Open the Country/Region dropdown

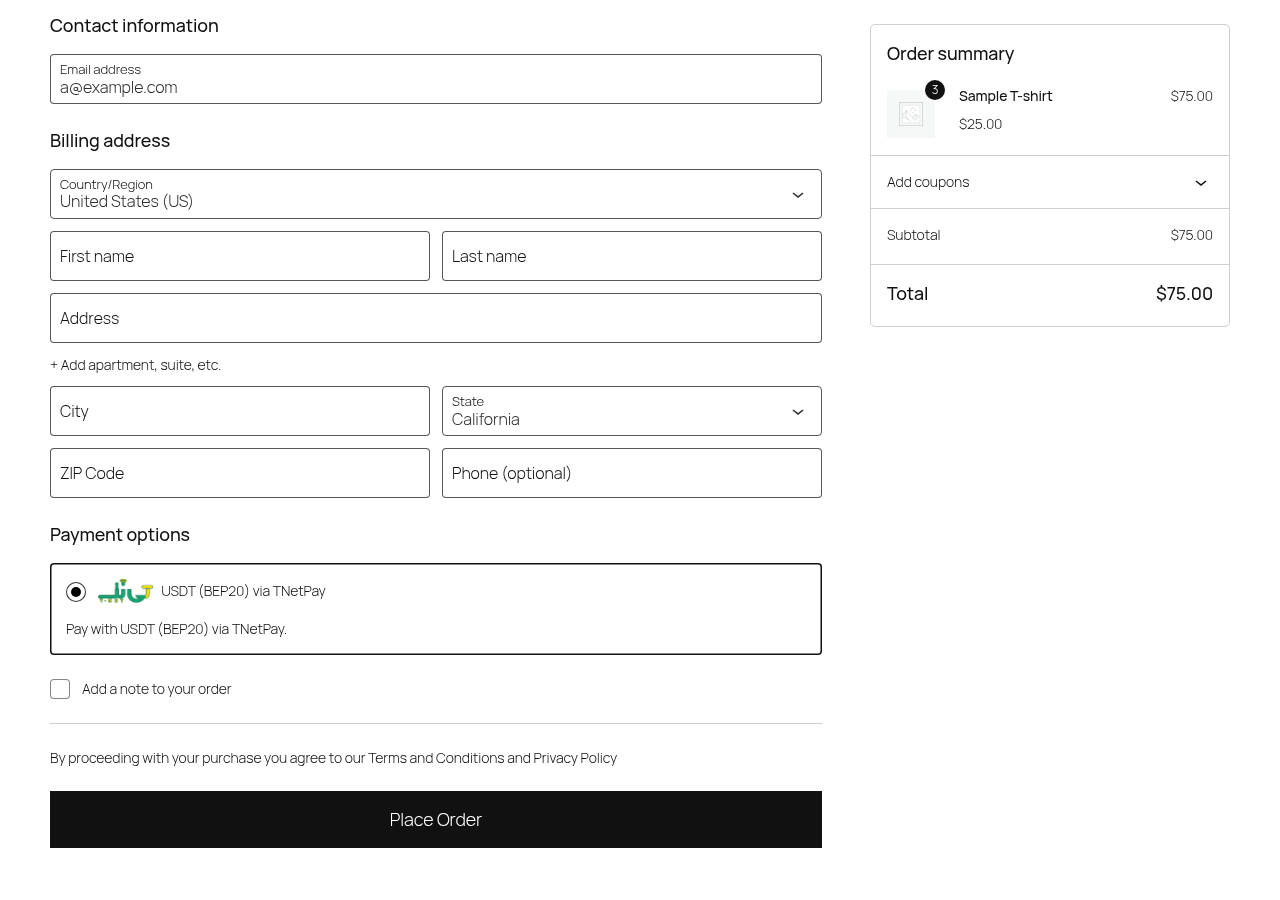pyautogui.click(x=436, y=194)
